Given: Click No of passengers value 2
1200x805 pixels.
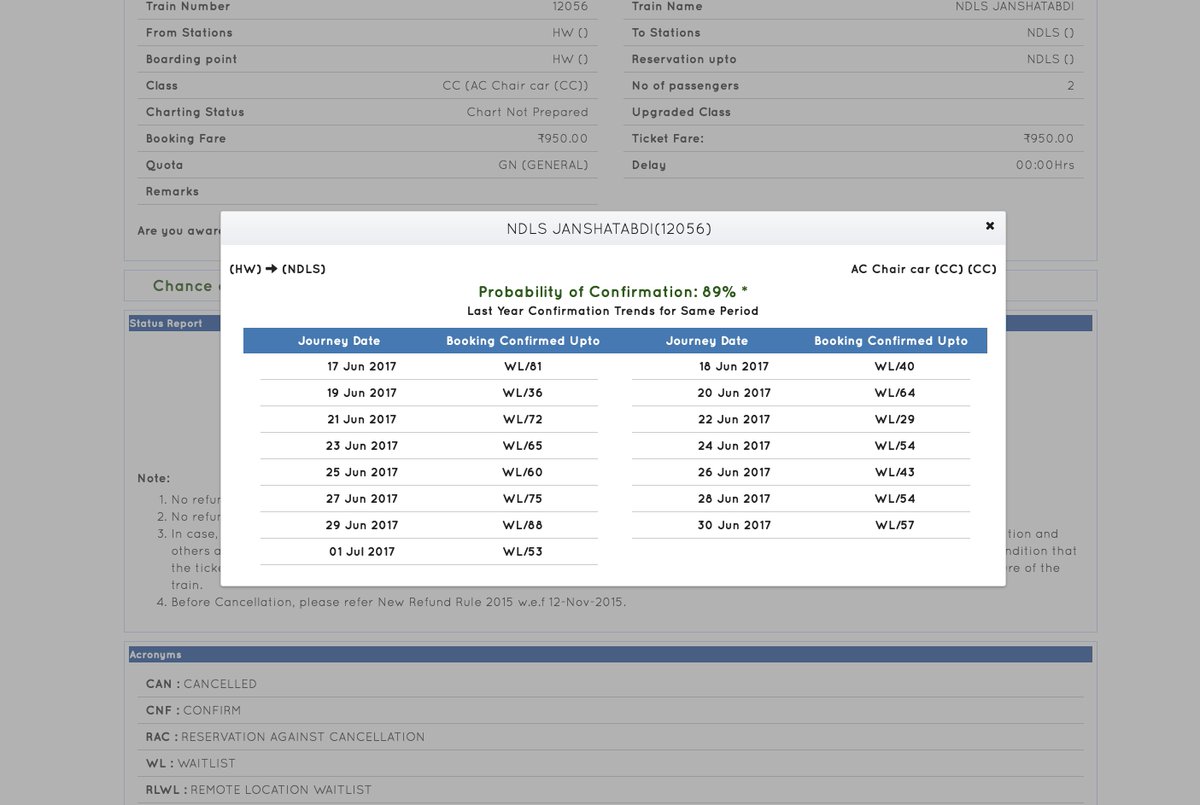Looking at the screenshot, I should coord(1071,86).
